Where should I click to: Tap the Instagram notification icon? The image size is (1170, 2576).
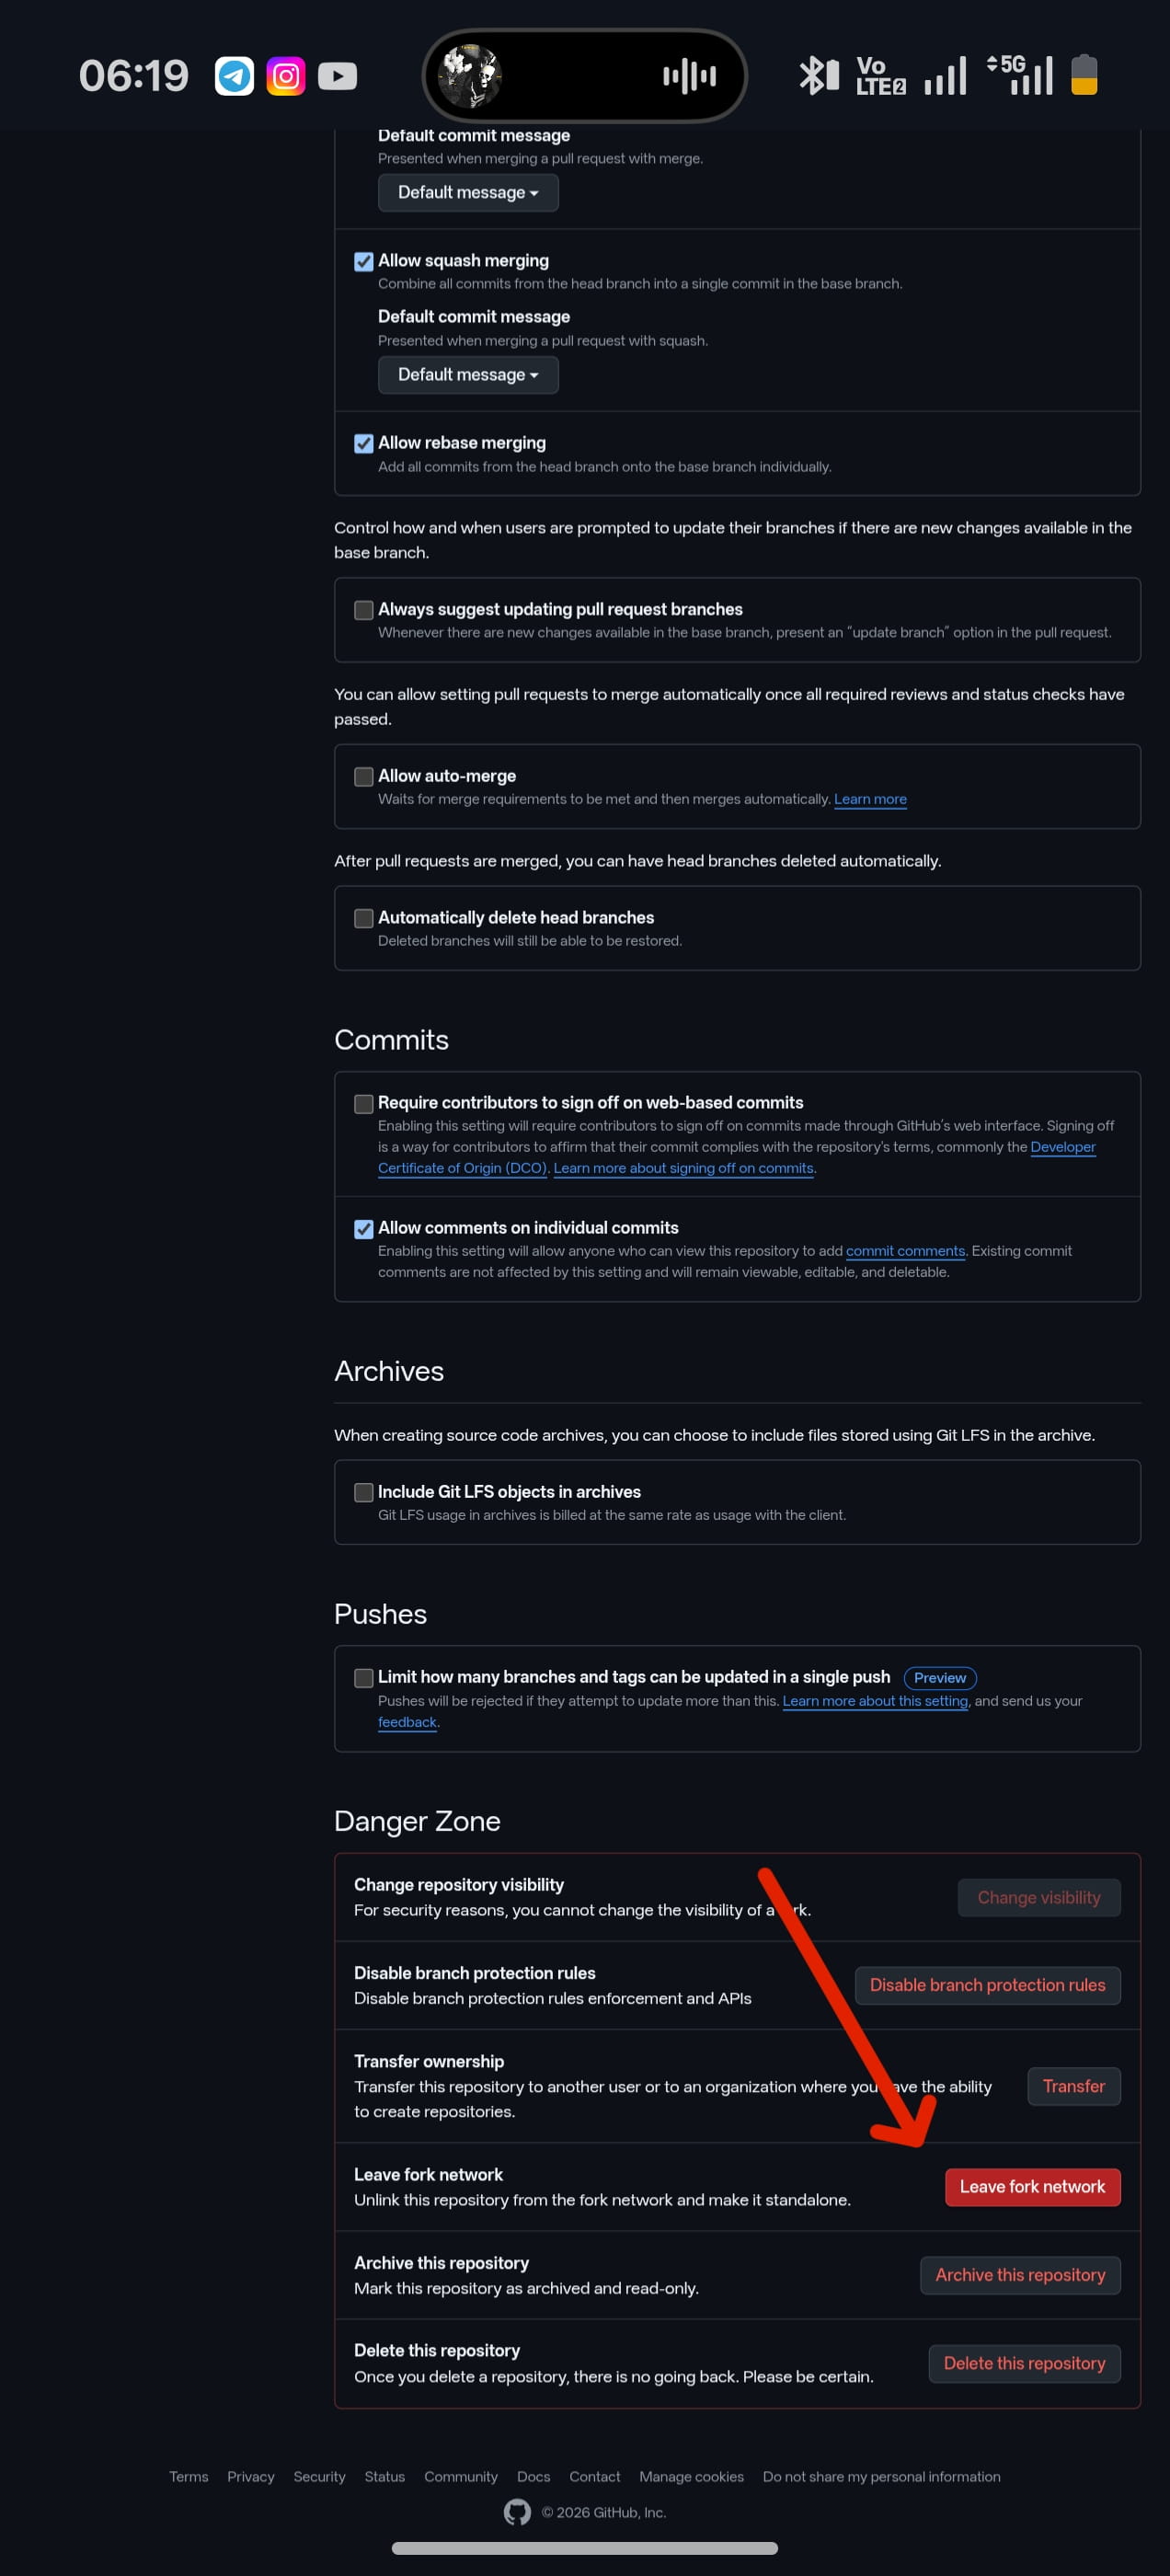pos(286,76)
